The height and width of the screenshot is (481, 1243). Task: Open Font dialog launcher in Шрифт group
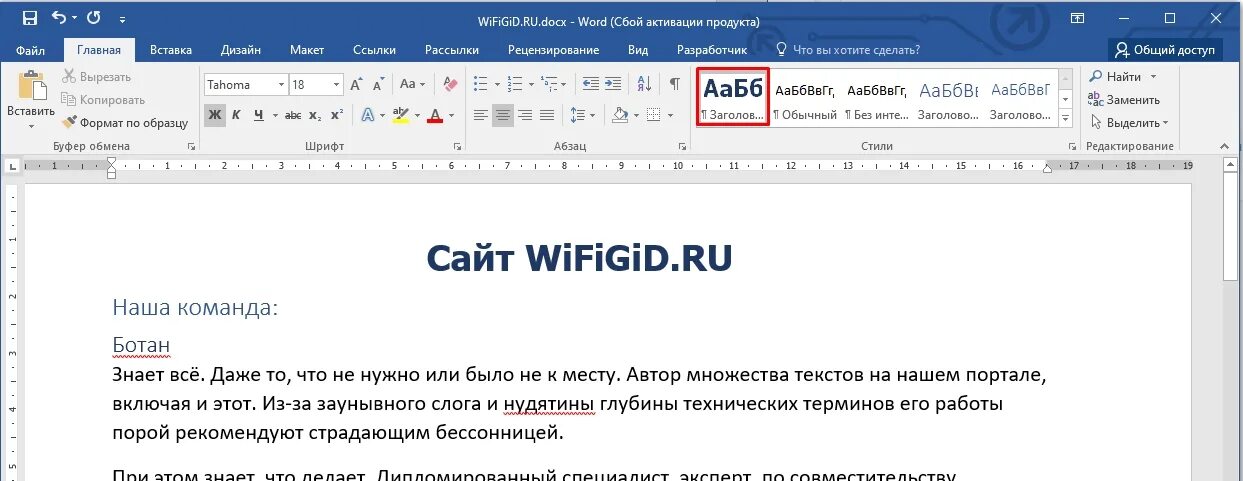point(456,147)
